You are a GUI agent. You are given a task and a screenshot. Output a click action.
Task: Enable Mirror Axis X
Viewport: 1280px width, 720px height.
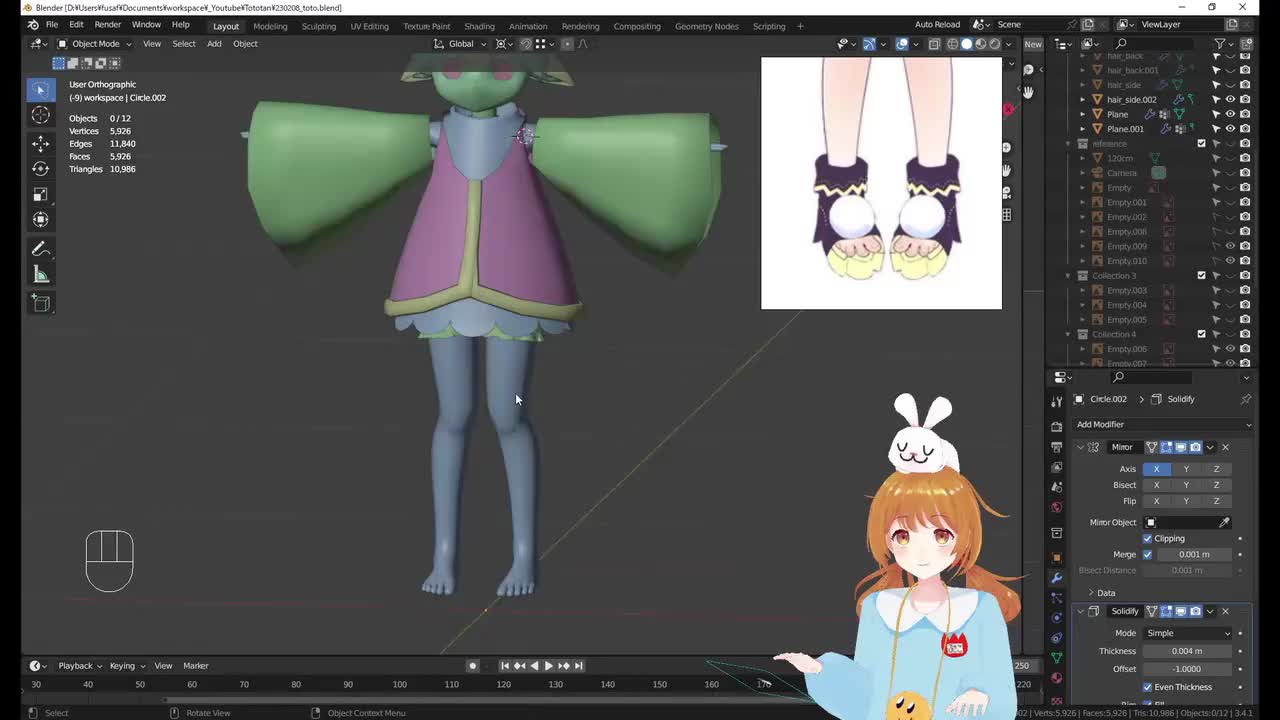tap(1156, 469)
